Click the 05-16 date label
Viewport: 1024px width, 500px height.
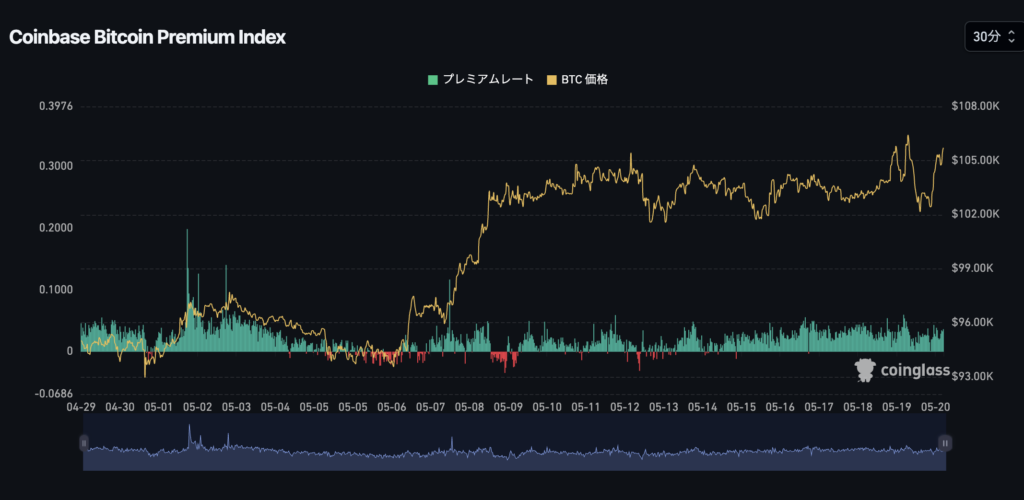[780, 407]
